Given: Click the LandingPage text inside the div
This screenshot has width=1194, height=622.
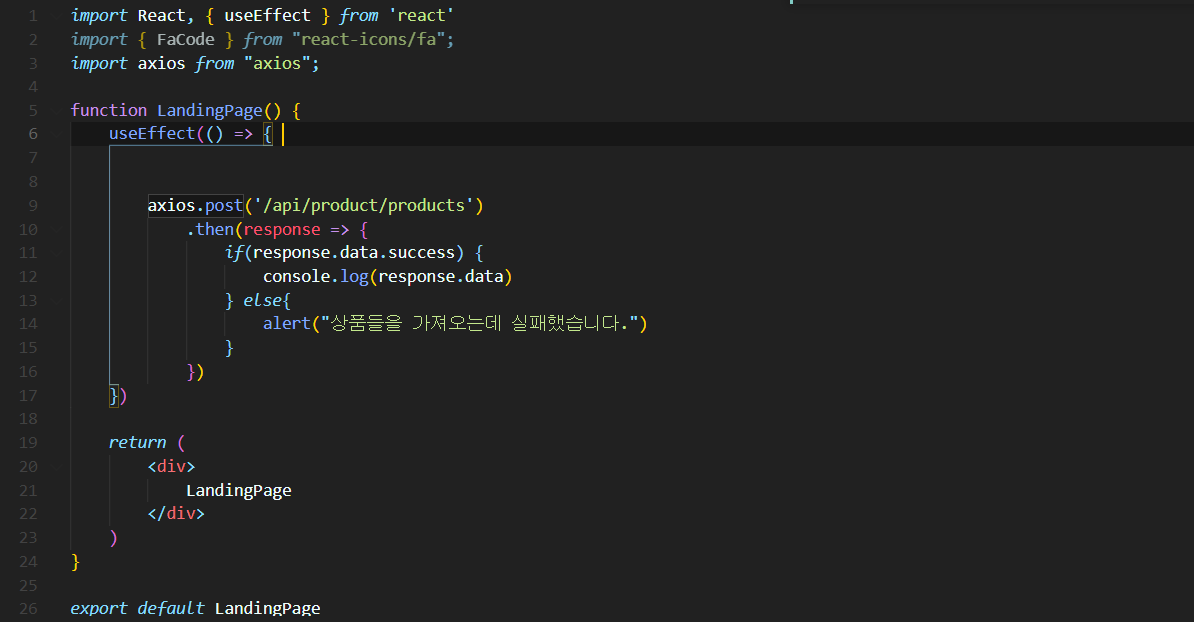Looking at the screenshot, I should coord(238,491).
